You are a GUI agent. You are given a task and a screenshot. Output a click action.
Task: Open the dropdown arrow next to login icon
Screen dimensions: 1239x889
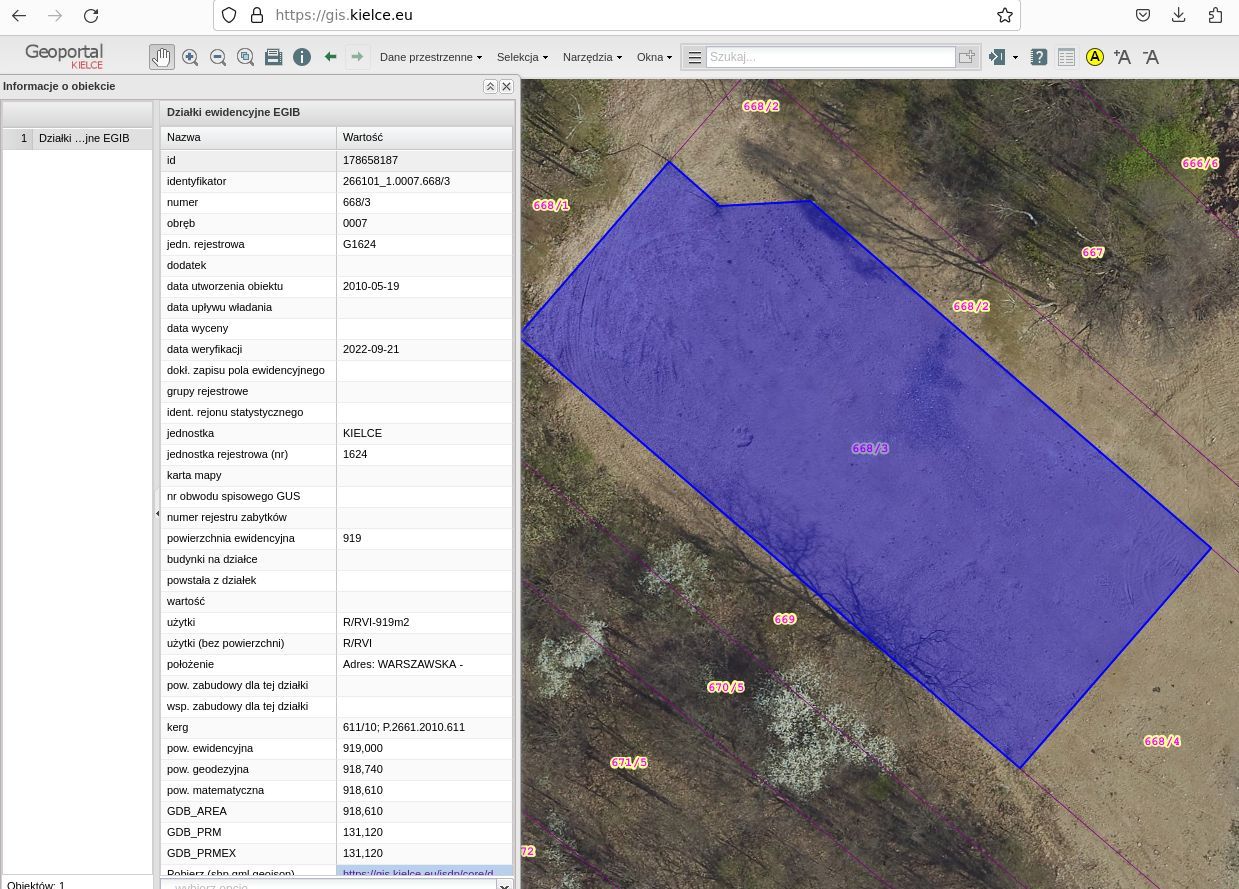click(1015, 57)
